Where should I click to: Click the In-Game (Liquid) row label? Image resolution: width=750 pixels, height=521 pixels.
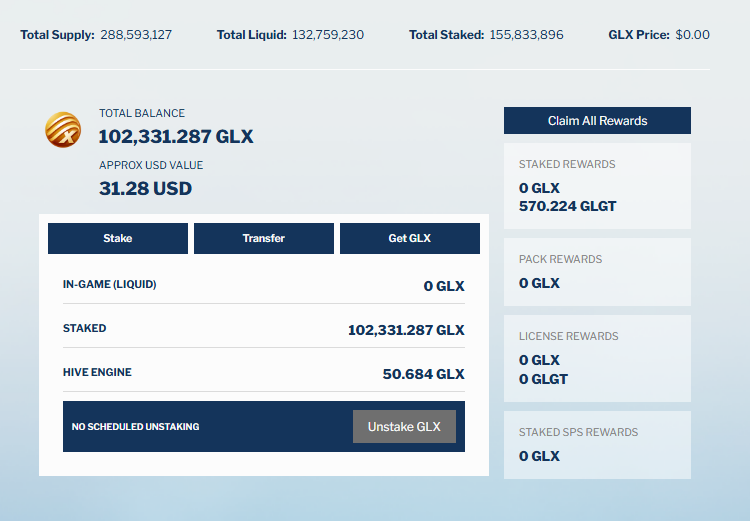(x=110, y=284)
